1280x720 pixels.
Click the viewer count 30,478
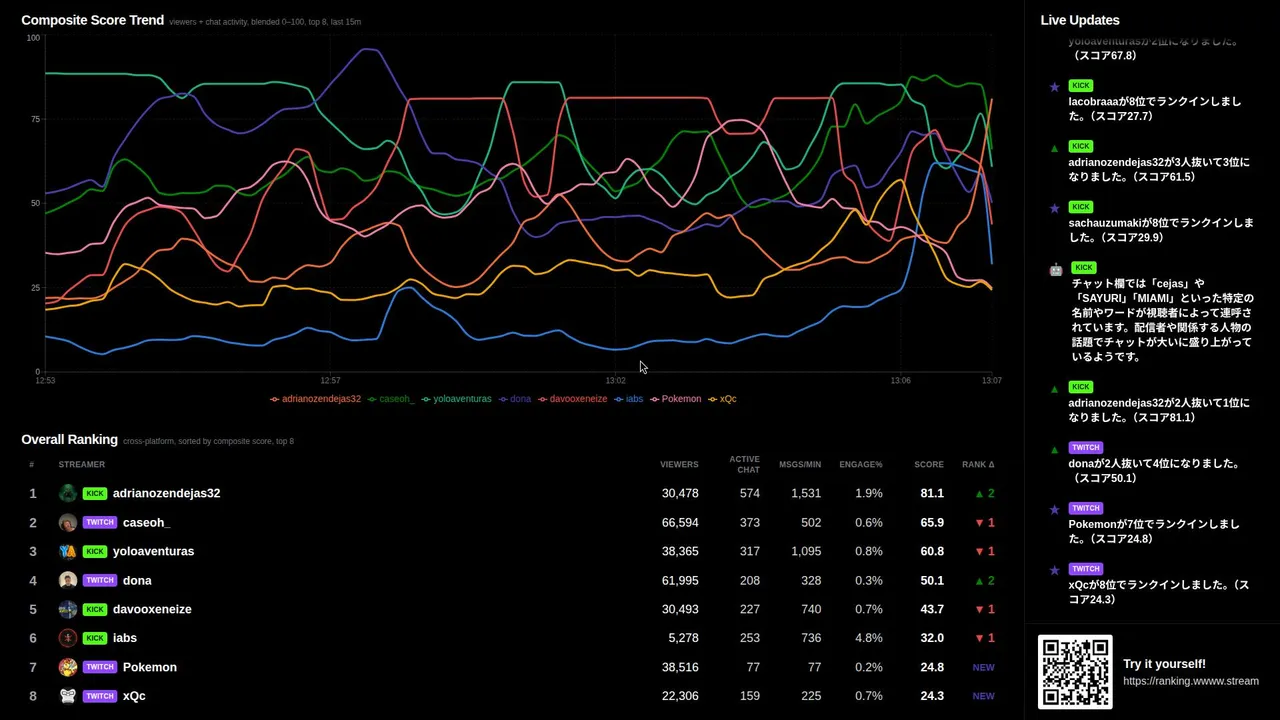coord(680,493)
